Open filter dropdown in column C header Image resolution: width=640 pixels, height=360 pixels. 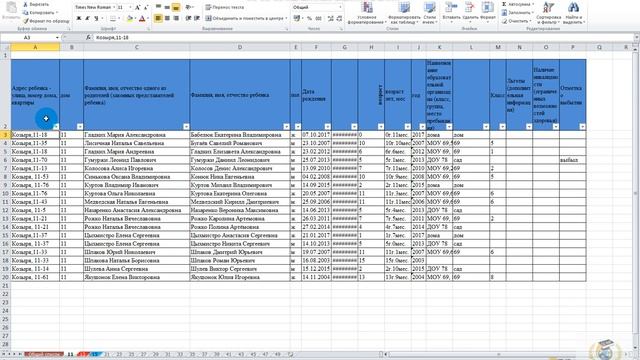(x=186, y=127)
